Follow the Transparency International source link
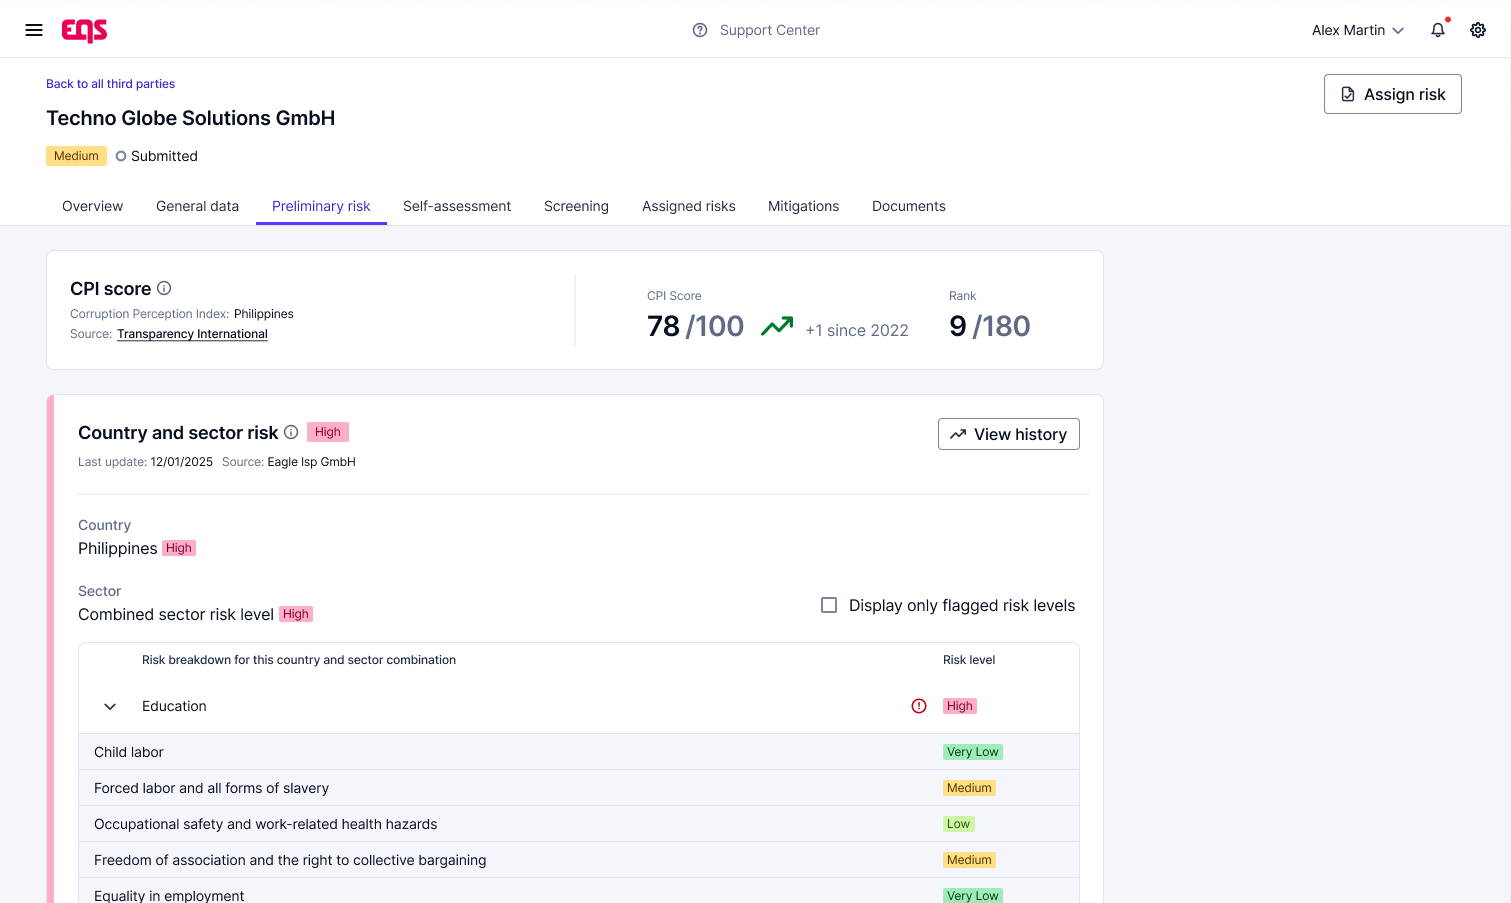 (x=192, y=334)
